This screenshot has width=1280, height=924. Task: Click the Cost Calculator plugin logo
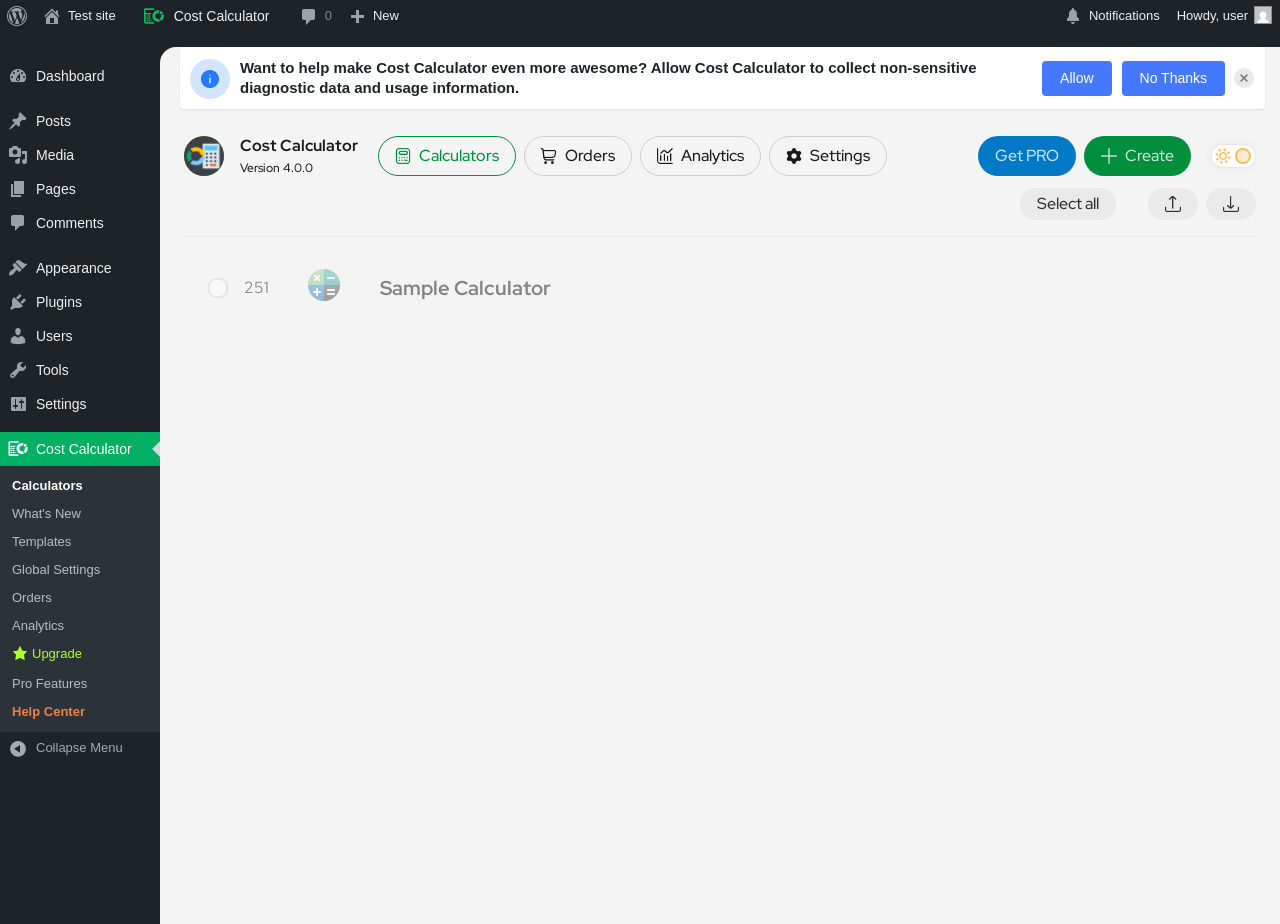[204, 156]
